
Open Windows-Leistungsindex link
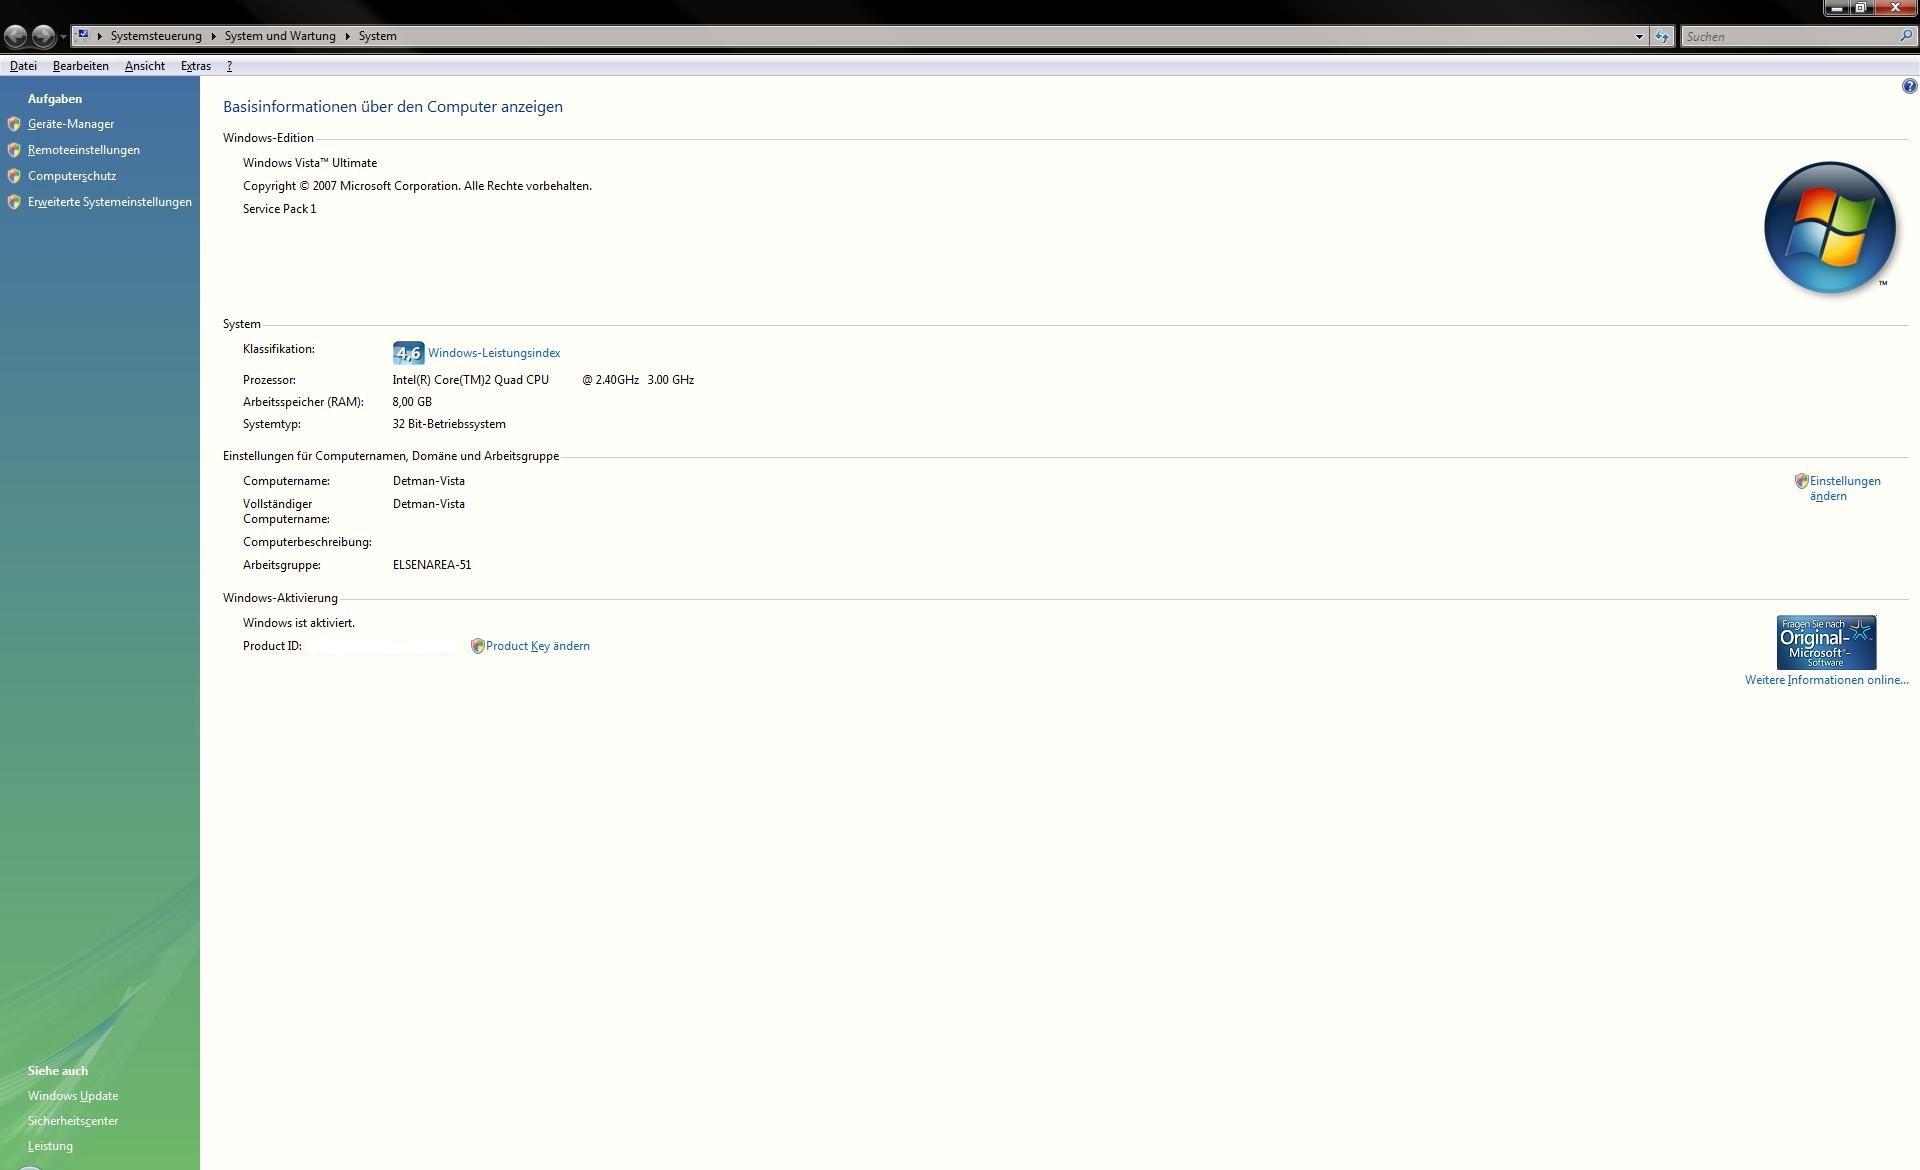click(493, 353)
